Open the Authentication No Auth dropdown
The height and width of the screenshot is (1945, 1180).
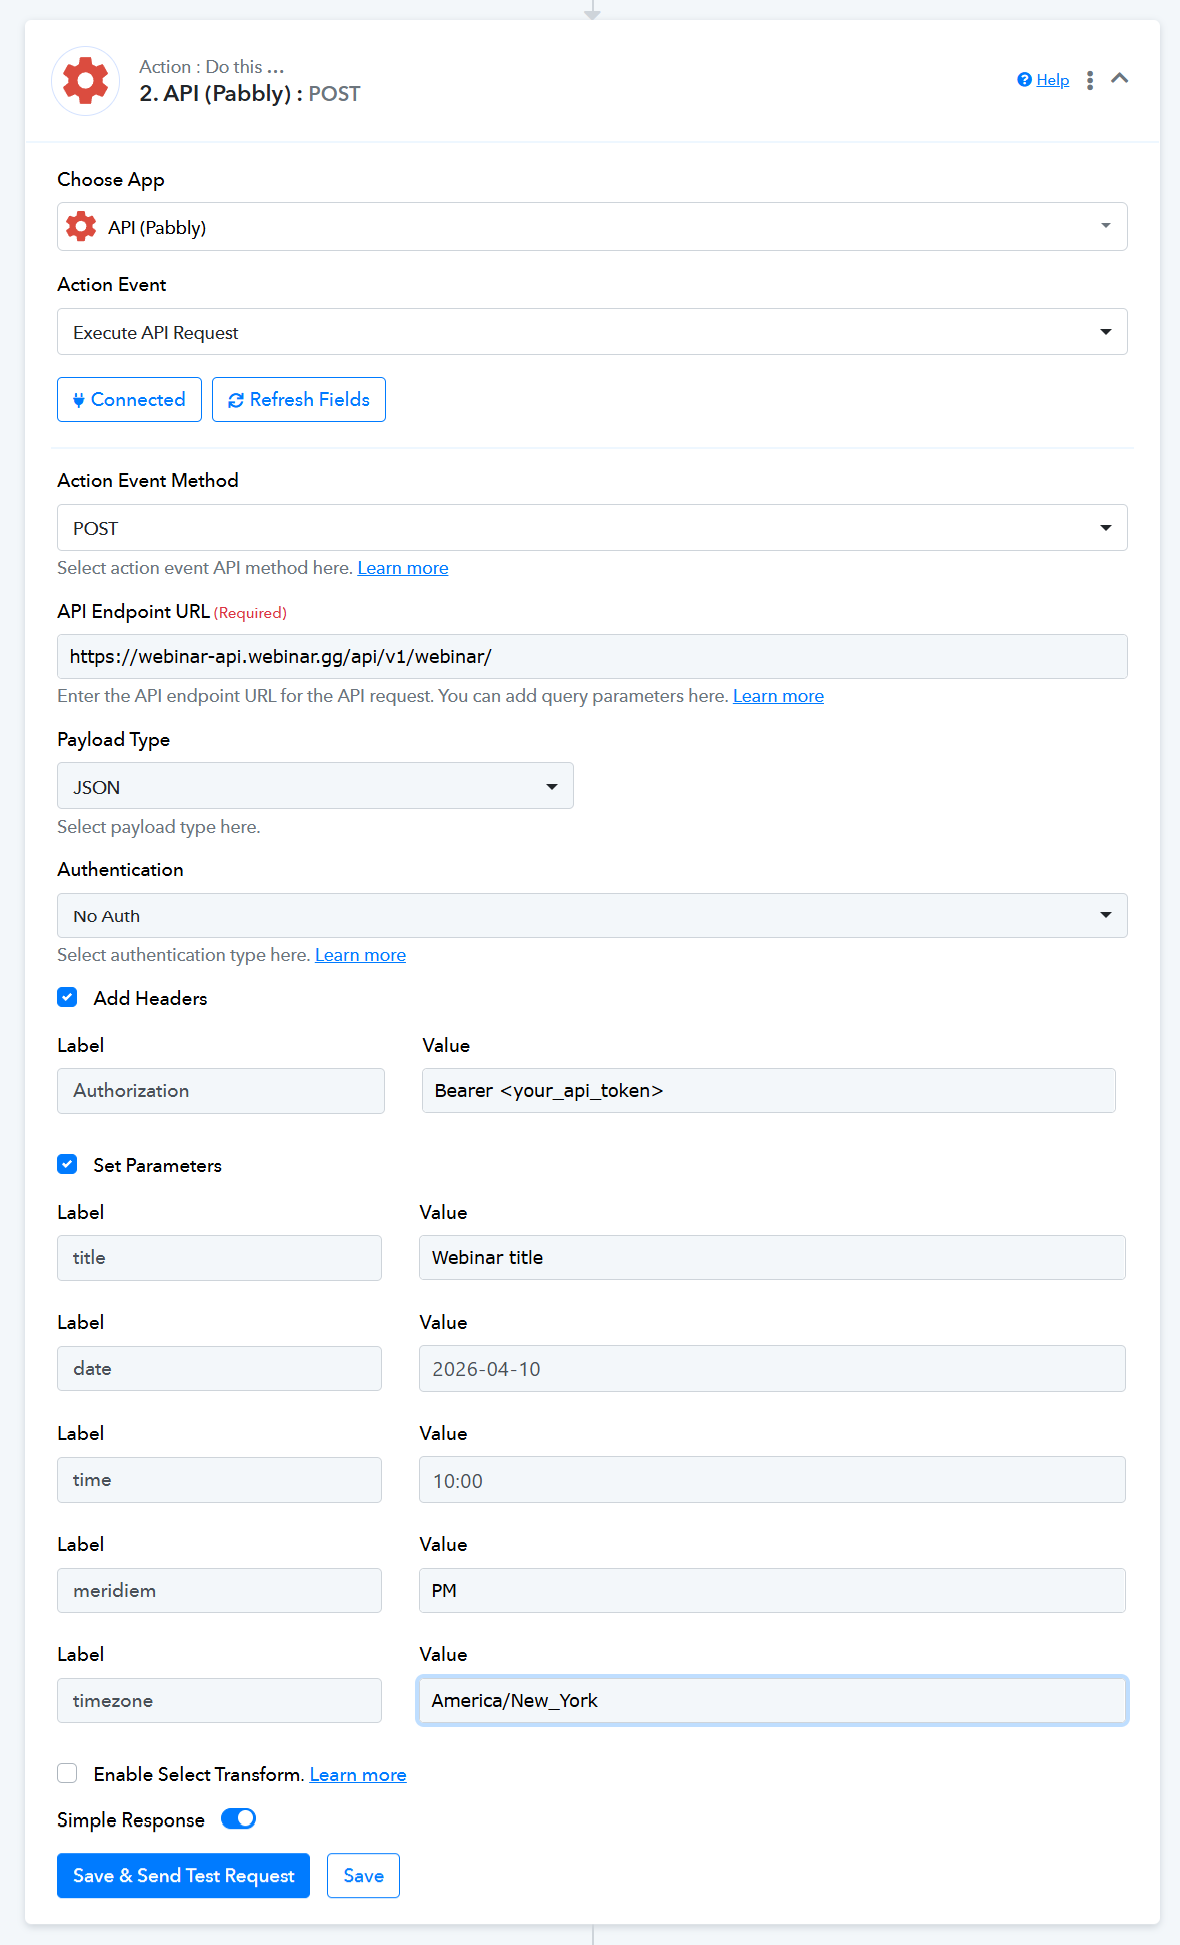click(x=592, y=916)
